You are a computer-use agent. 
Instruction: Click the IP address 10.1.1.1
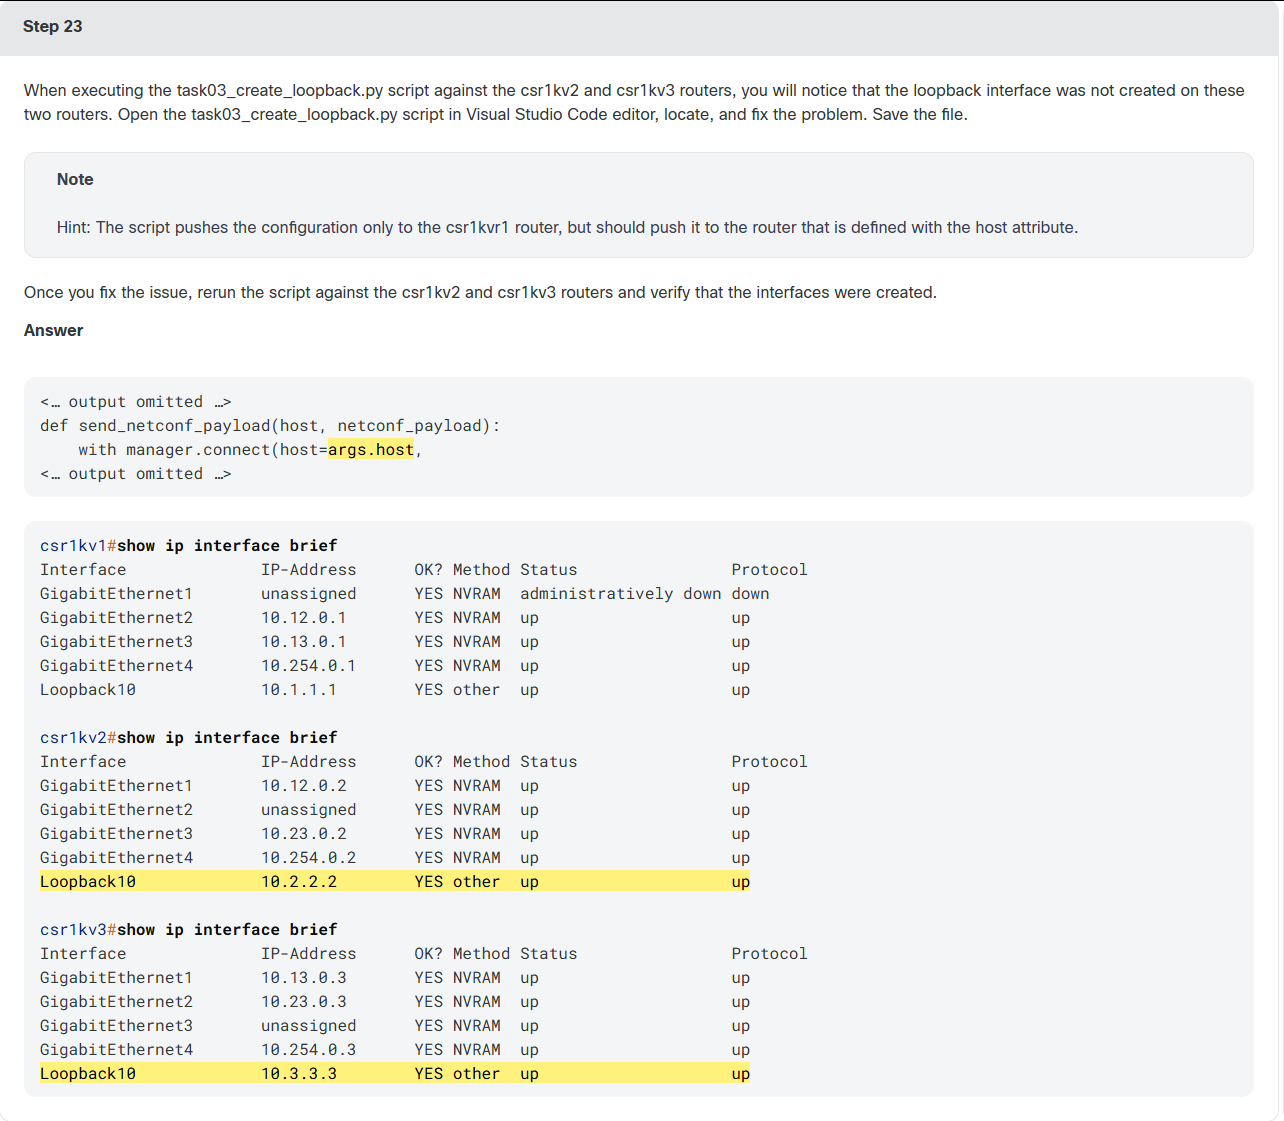click(x=299, y=690)
